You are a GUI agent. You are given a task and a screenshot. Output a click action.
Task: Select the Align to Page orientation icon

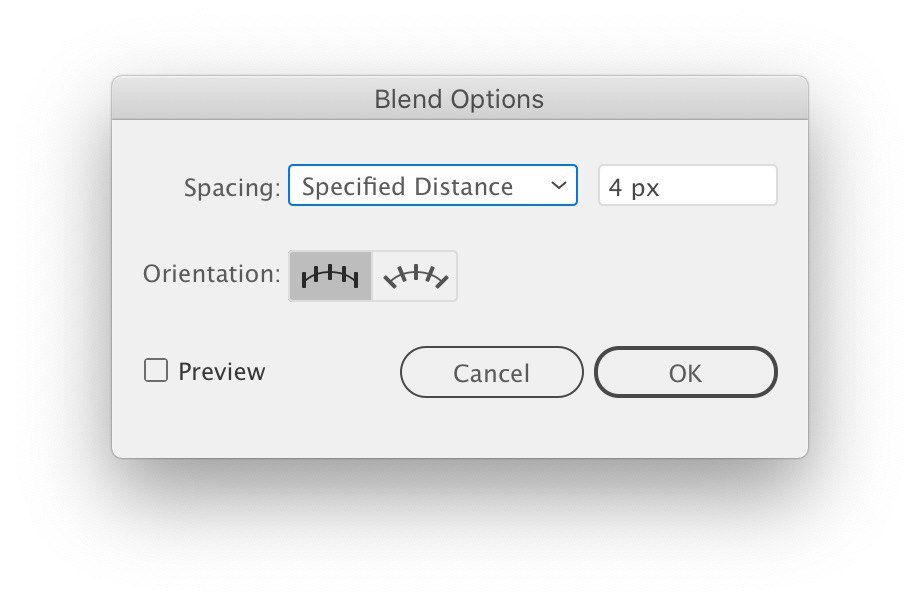click(330, 276)
